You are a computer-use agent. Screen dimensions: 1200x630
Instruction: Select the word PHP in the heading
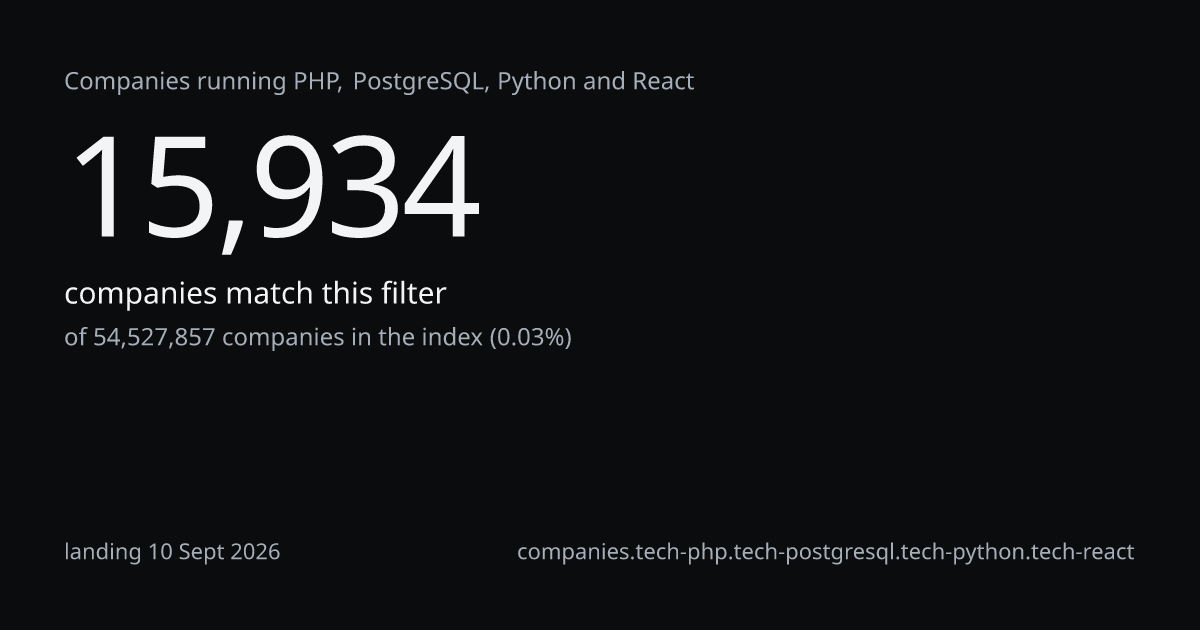tap(318, 81)
